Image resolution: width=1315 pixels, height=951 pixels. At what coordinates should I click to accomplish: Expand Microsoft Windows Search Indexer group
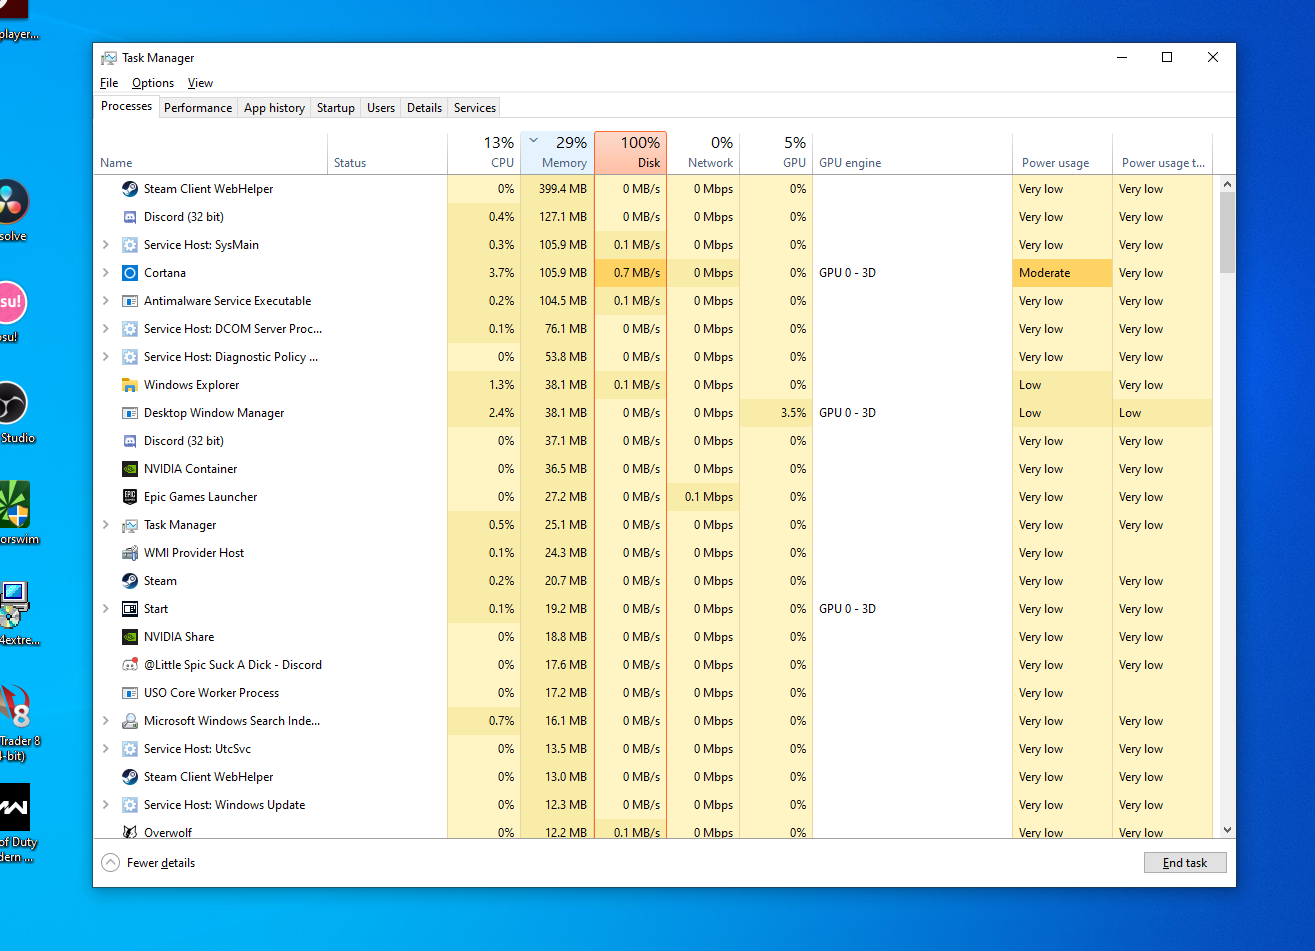point(106,721)
